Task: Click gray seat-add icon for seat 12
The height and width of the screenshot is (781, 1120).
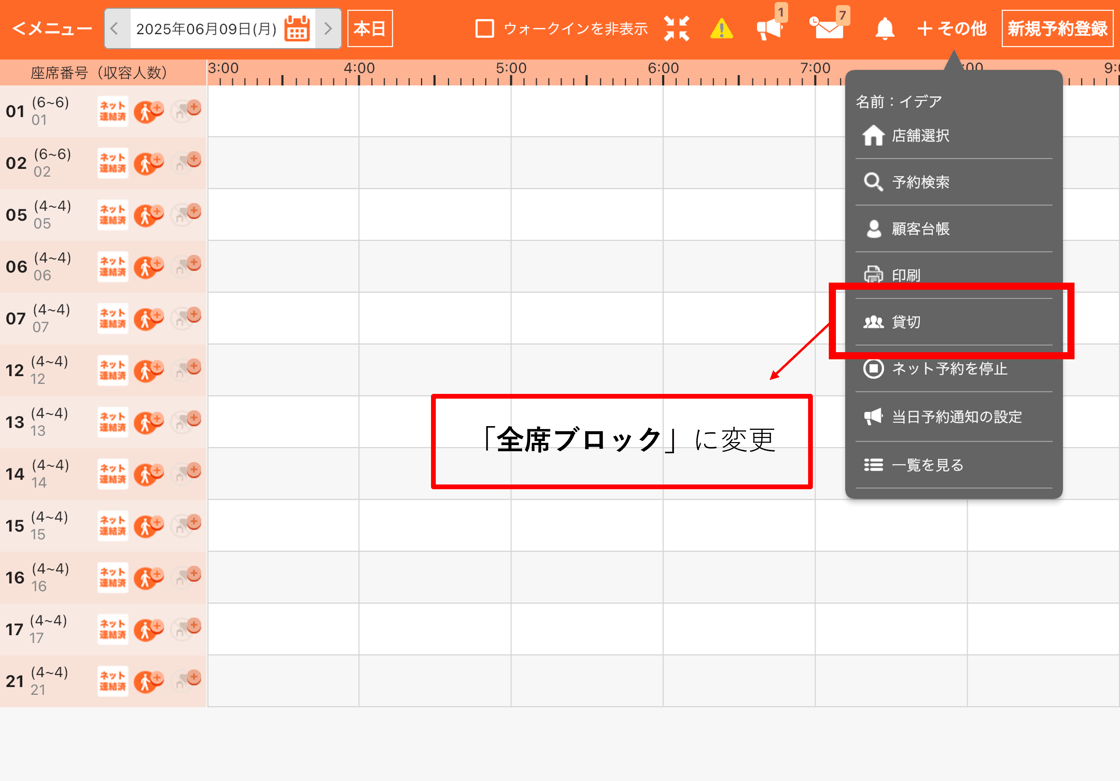Action: pyautogui.click(x=186, y=369)
